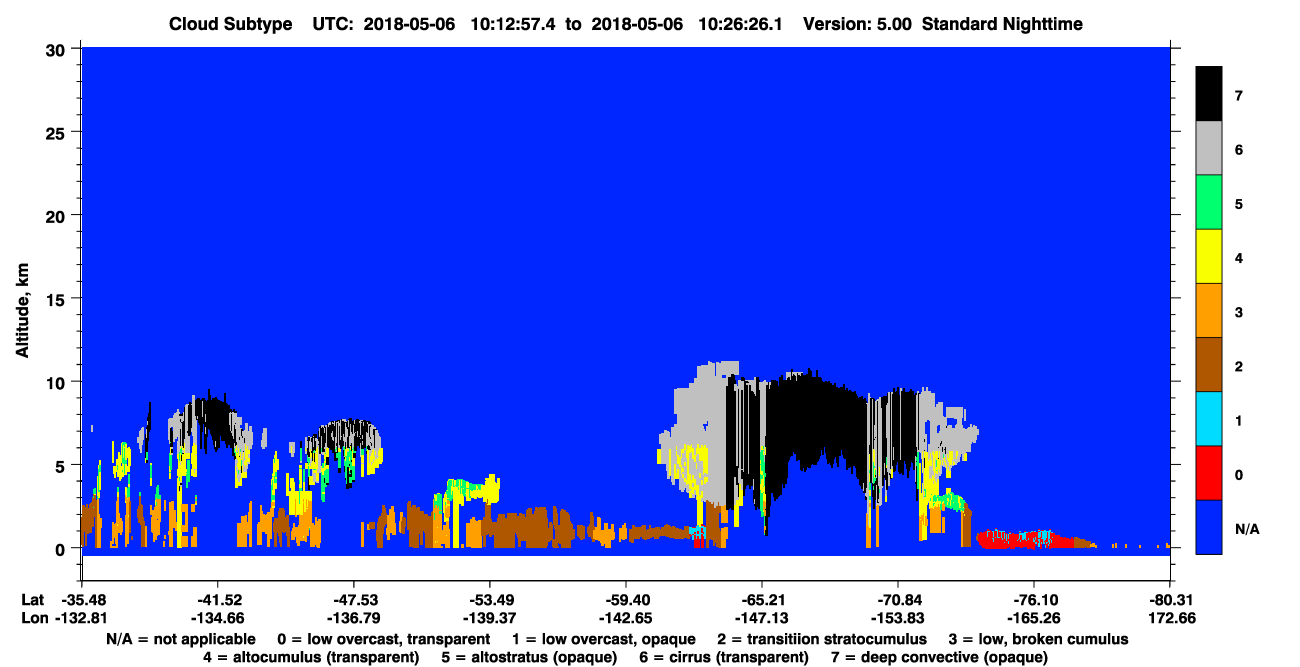Viewport: 1300px width, 667px height.
Task: Click legend text '5 = altostratus (opaque)'
Action: tap(528, 657)
